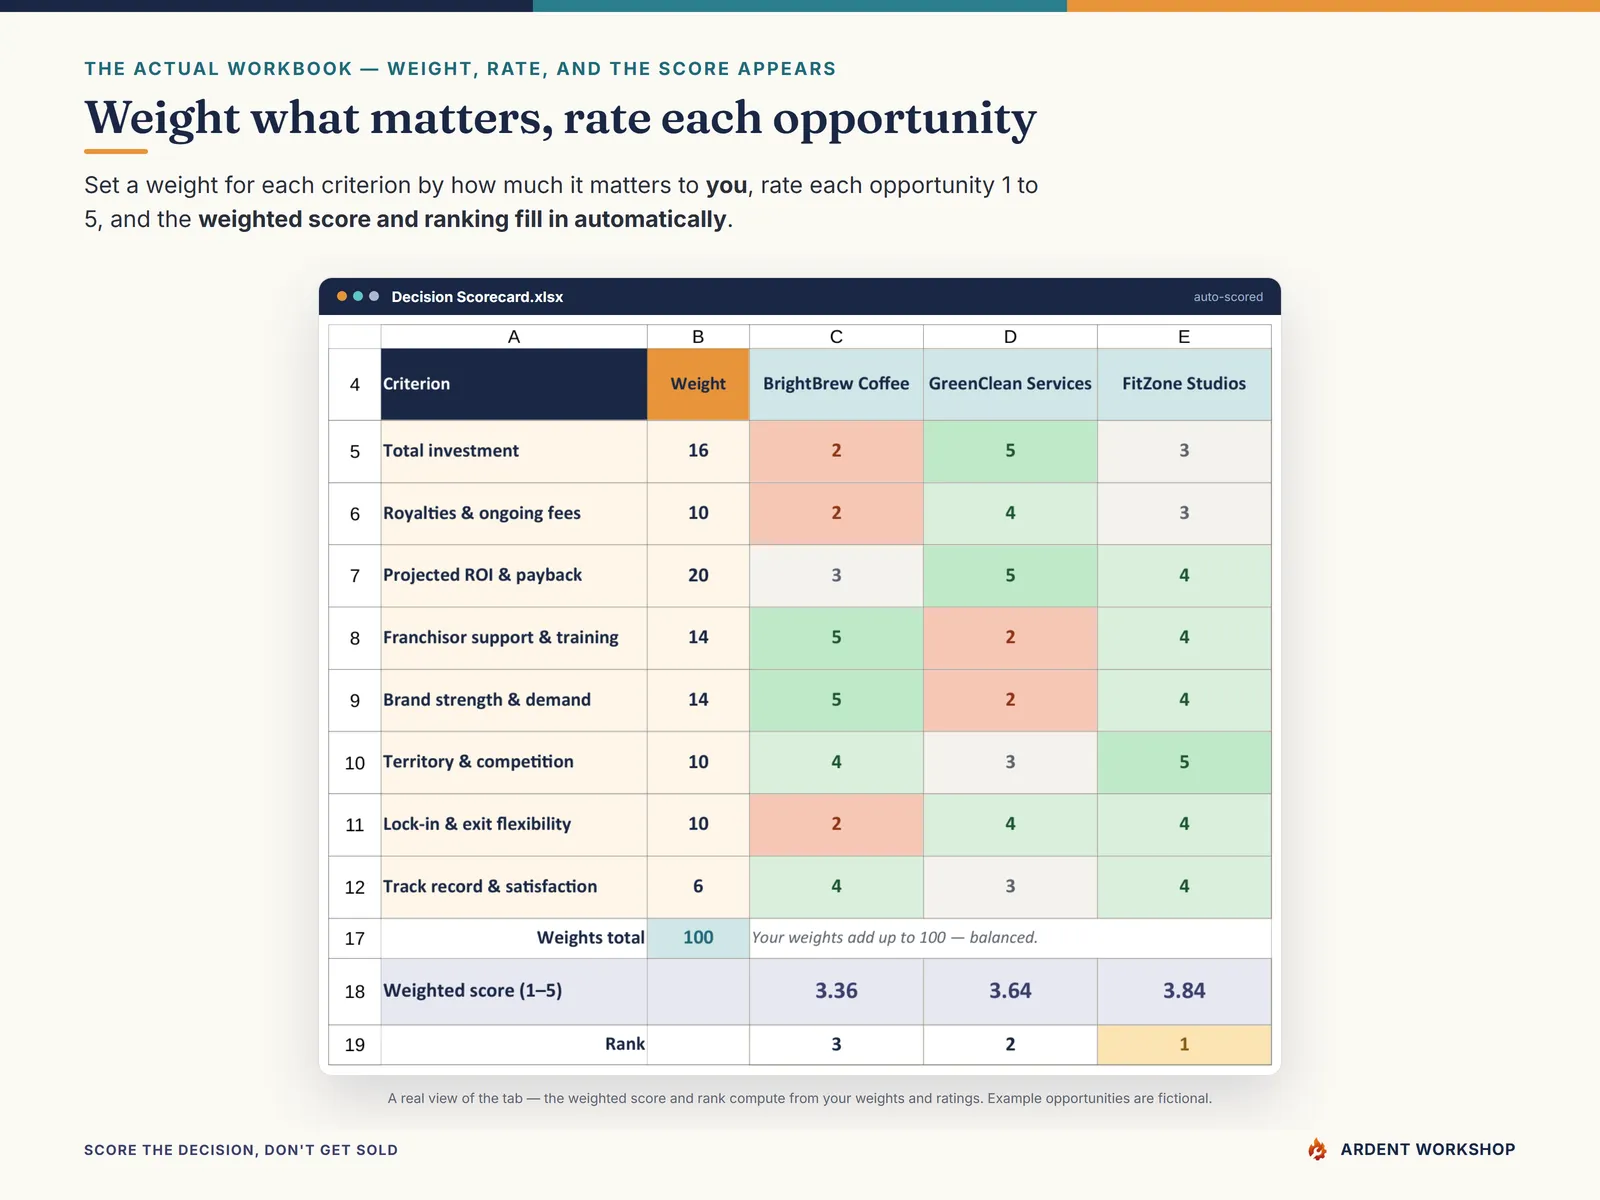Click BrightBrew rating 2 for Lock-in row
Image resolution: width=1600 pixels, height=1200 pixels.
[x=836, y=824]
